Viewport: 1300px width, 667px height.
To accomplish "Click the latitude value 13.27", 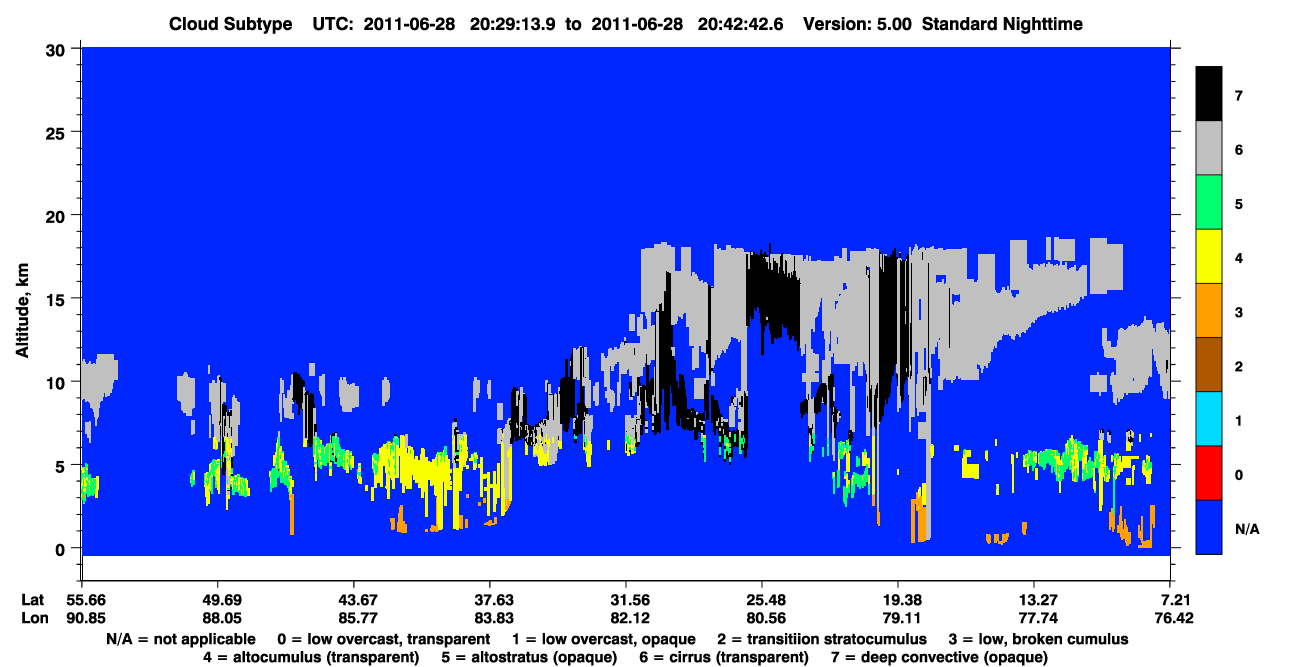I will pyautogui.click(x=1034, y=600).
